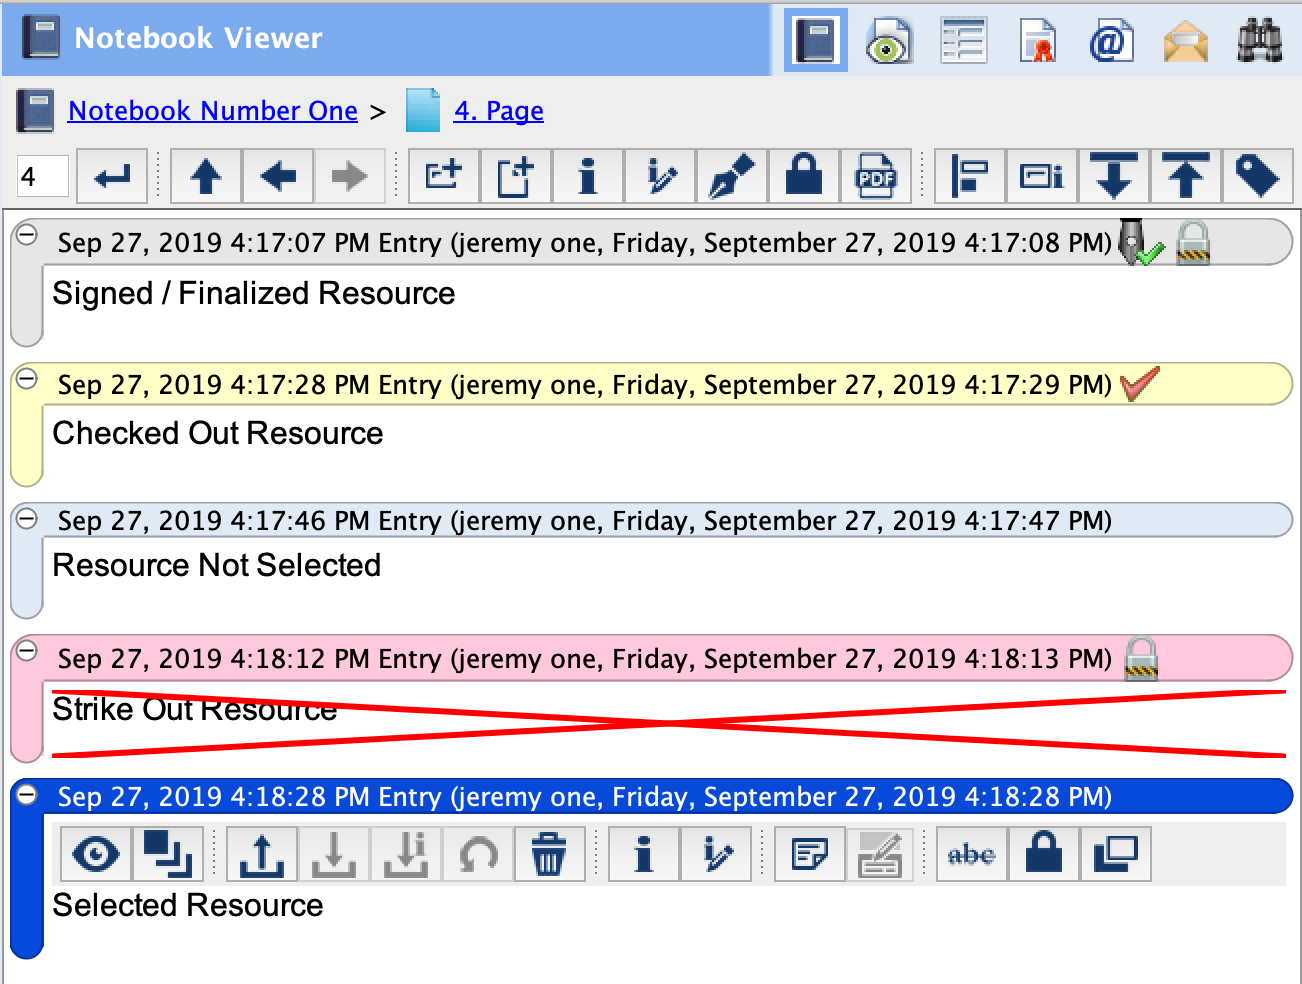The width and height of the screenshot is (1302, 984).
Task: Collapse the Checked Out Resource entry
Action: pyautogui.click(x=27, y=378)
